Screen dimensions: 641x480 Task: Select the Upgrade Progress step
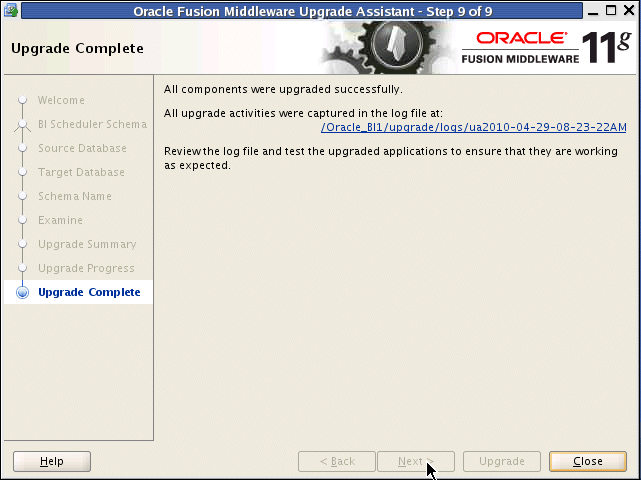click(x=86, y=268)
